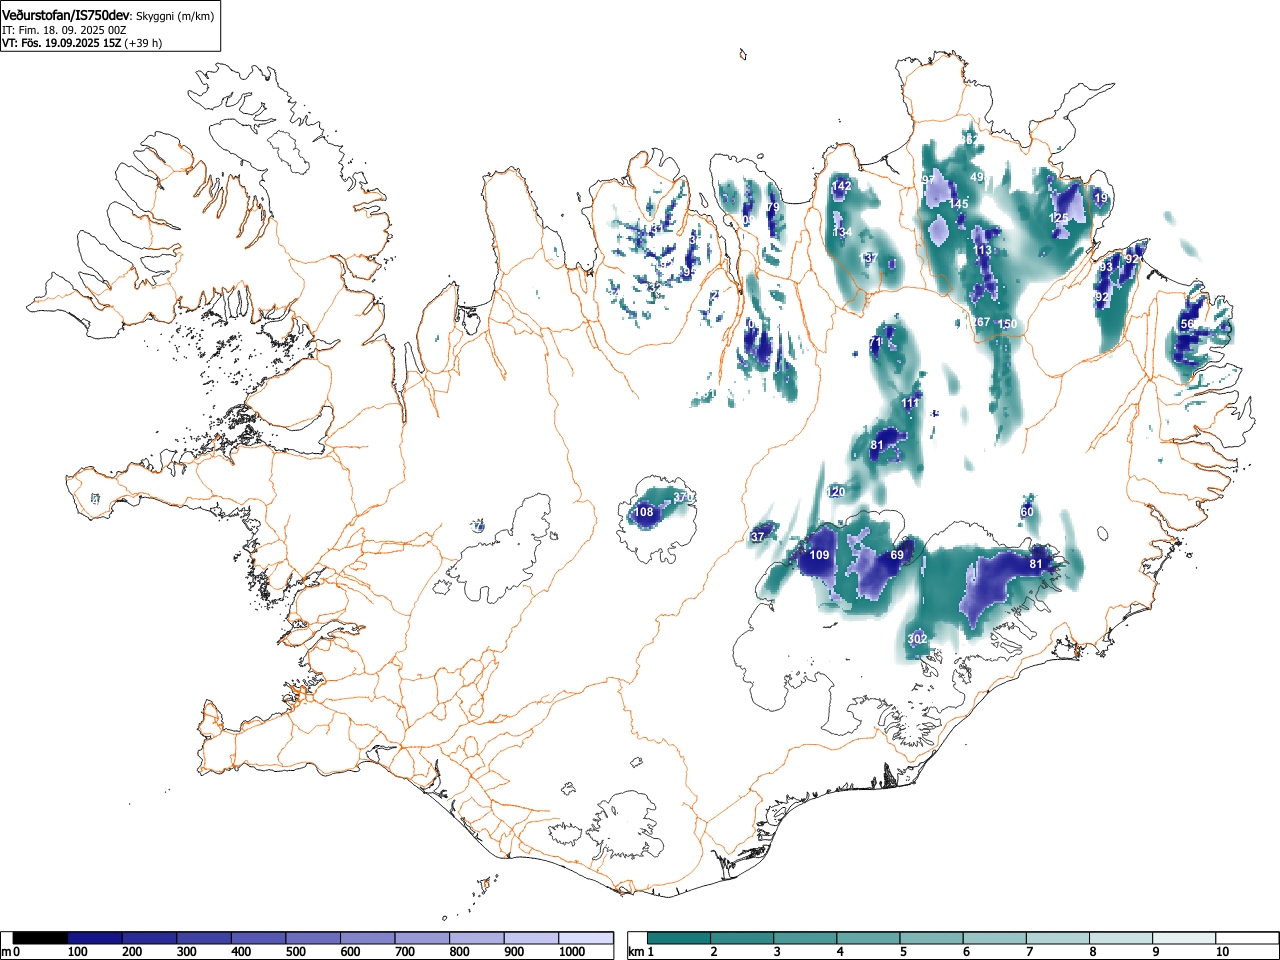1280x960 pixels.
Task: Click the visibility value '95' on the map
Action: (x=689, y=271)
